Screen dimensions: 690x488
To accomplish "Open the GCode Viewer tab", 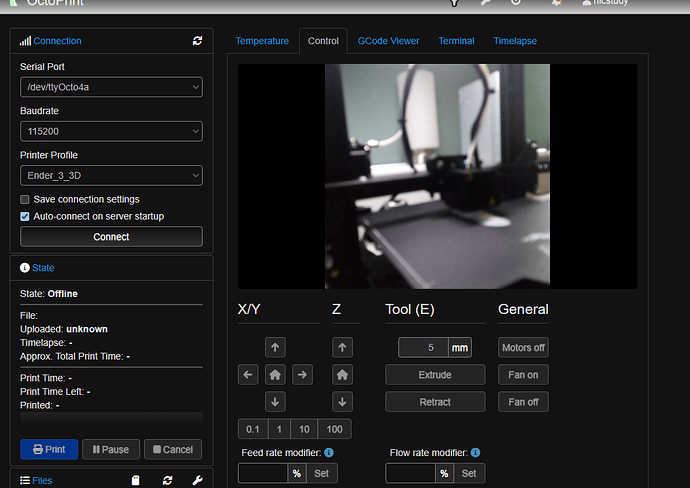I will click(x=388, y=41).
